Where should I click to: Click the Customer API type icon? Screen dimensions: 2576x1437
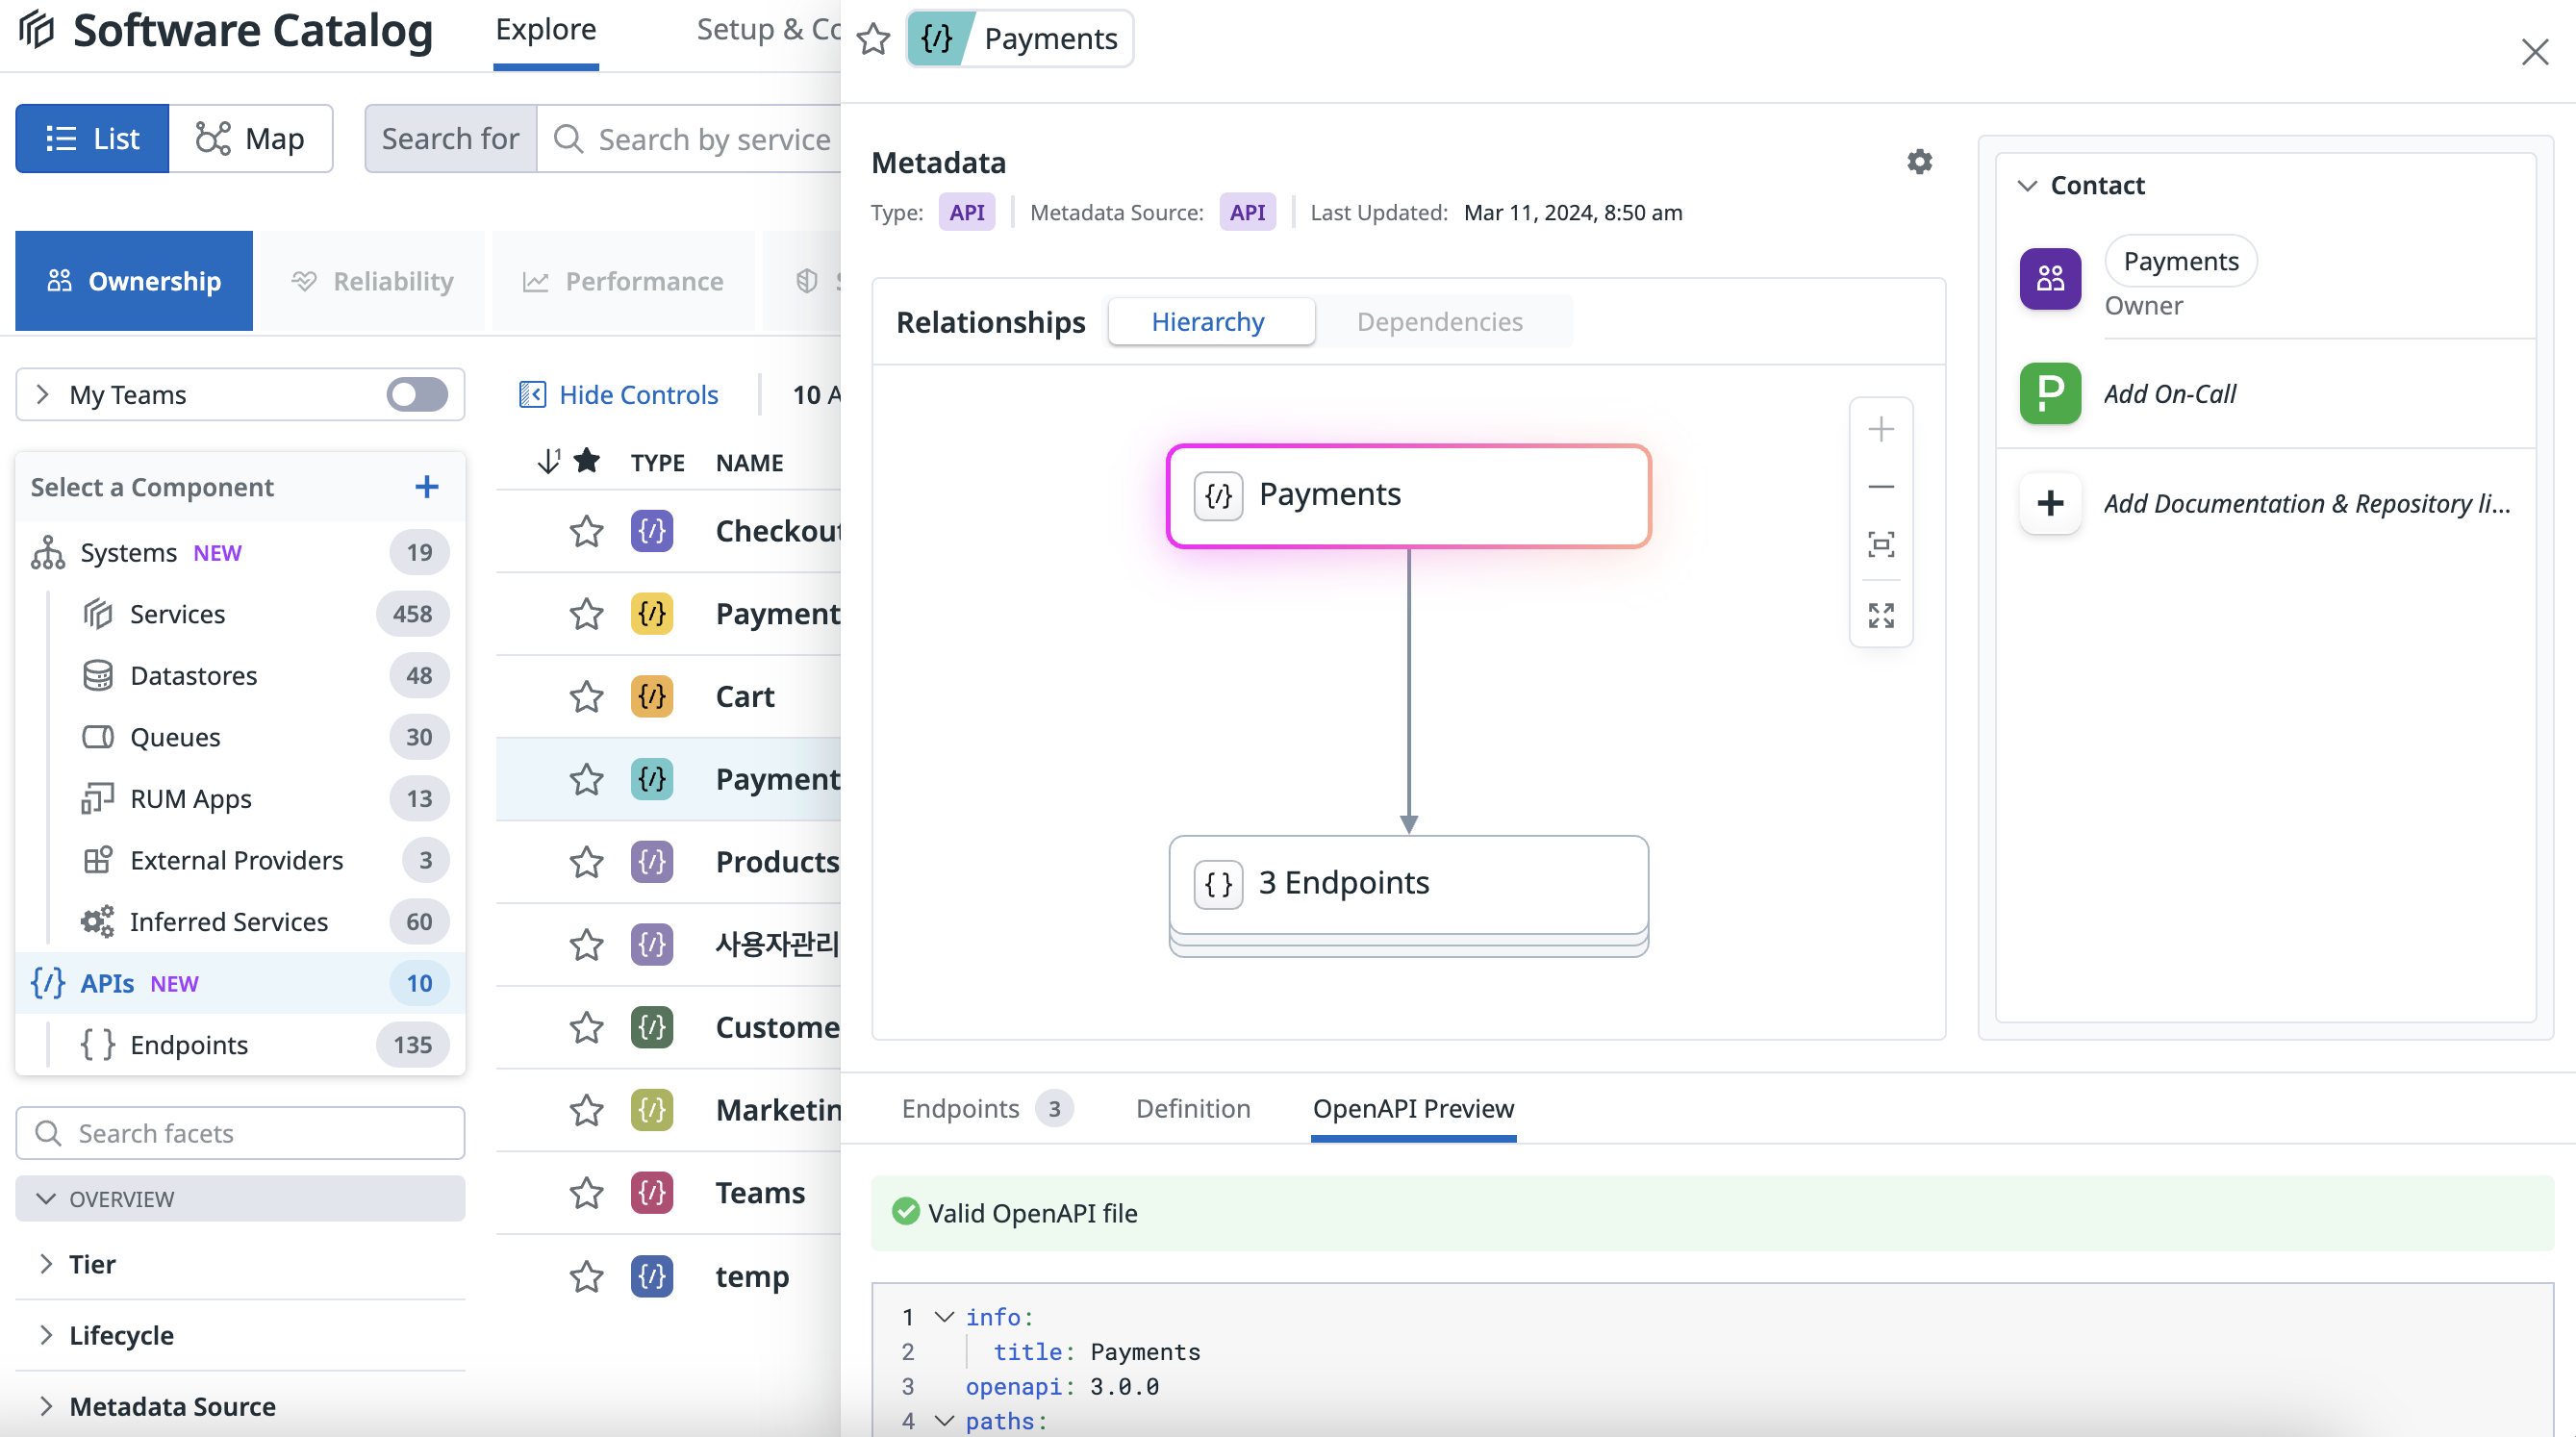652,1027
